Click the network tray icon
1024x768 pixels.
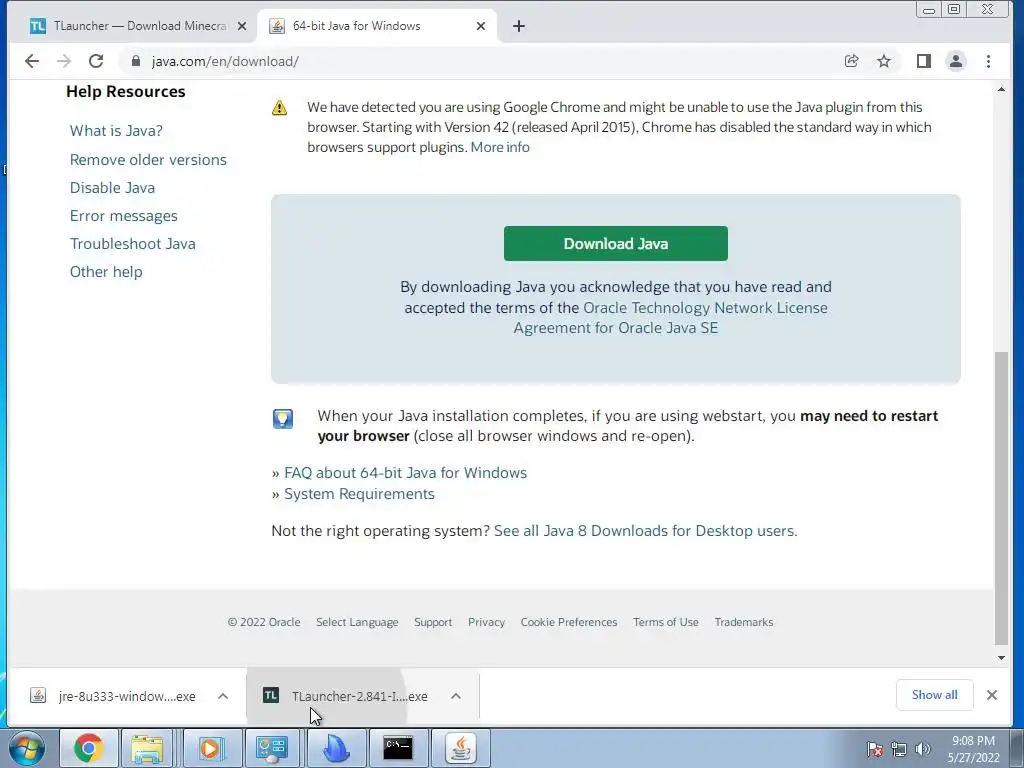(899, 749)
